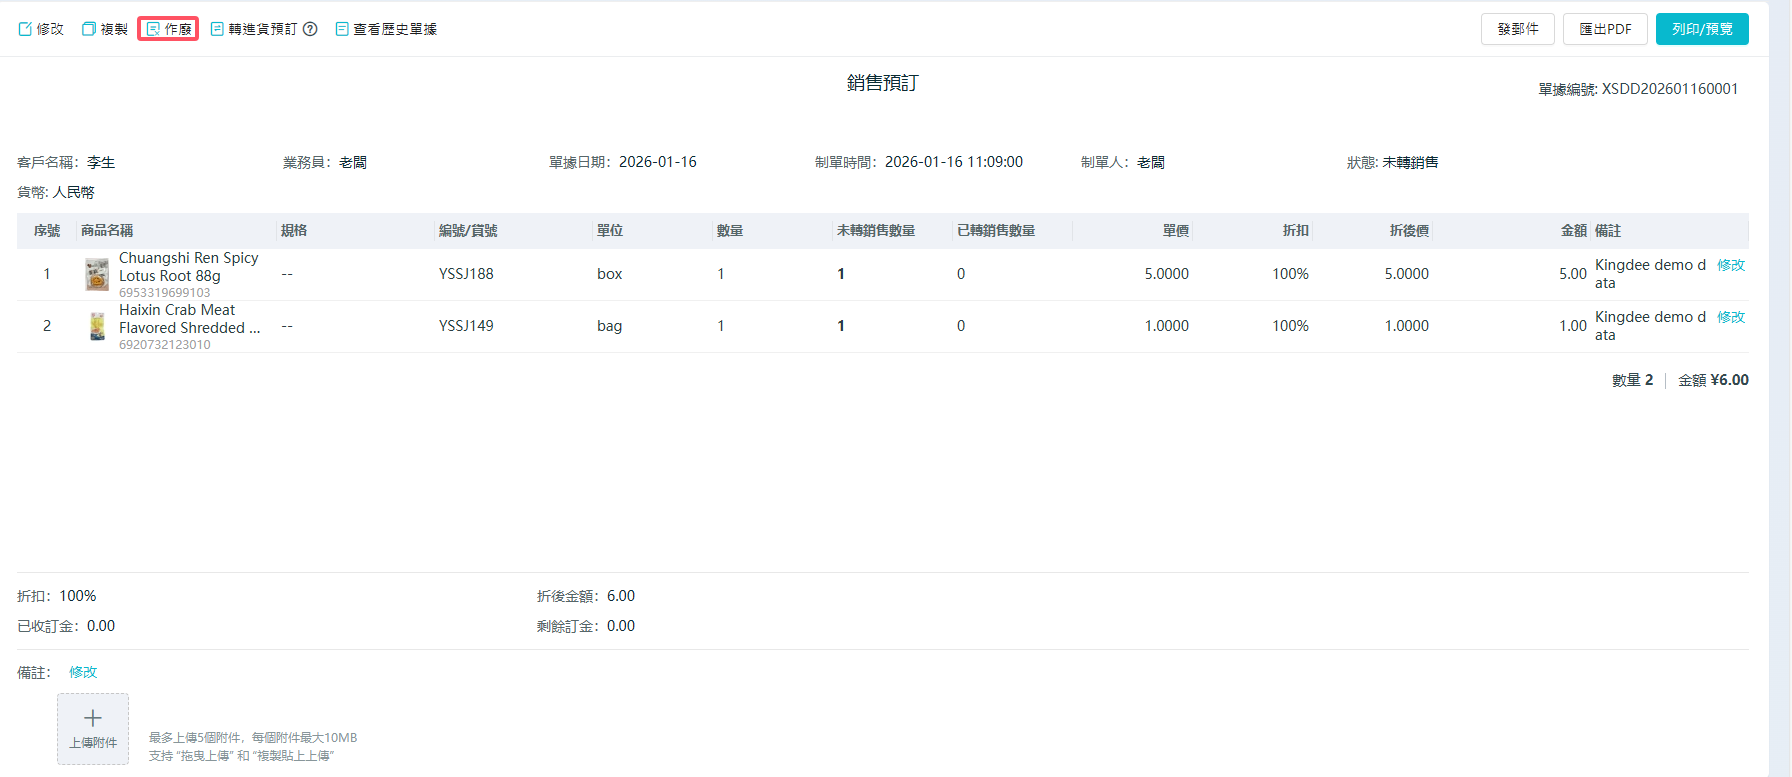Screen dimensions: 1792x777
Task: Edit remark of second product row
Action: [x=1730, y=317]
